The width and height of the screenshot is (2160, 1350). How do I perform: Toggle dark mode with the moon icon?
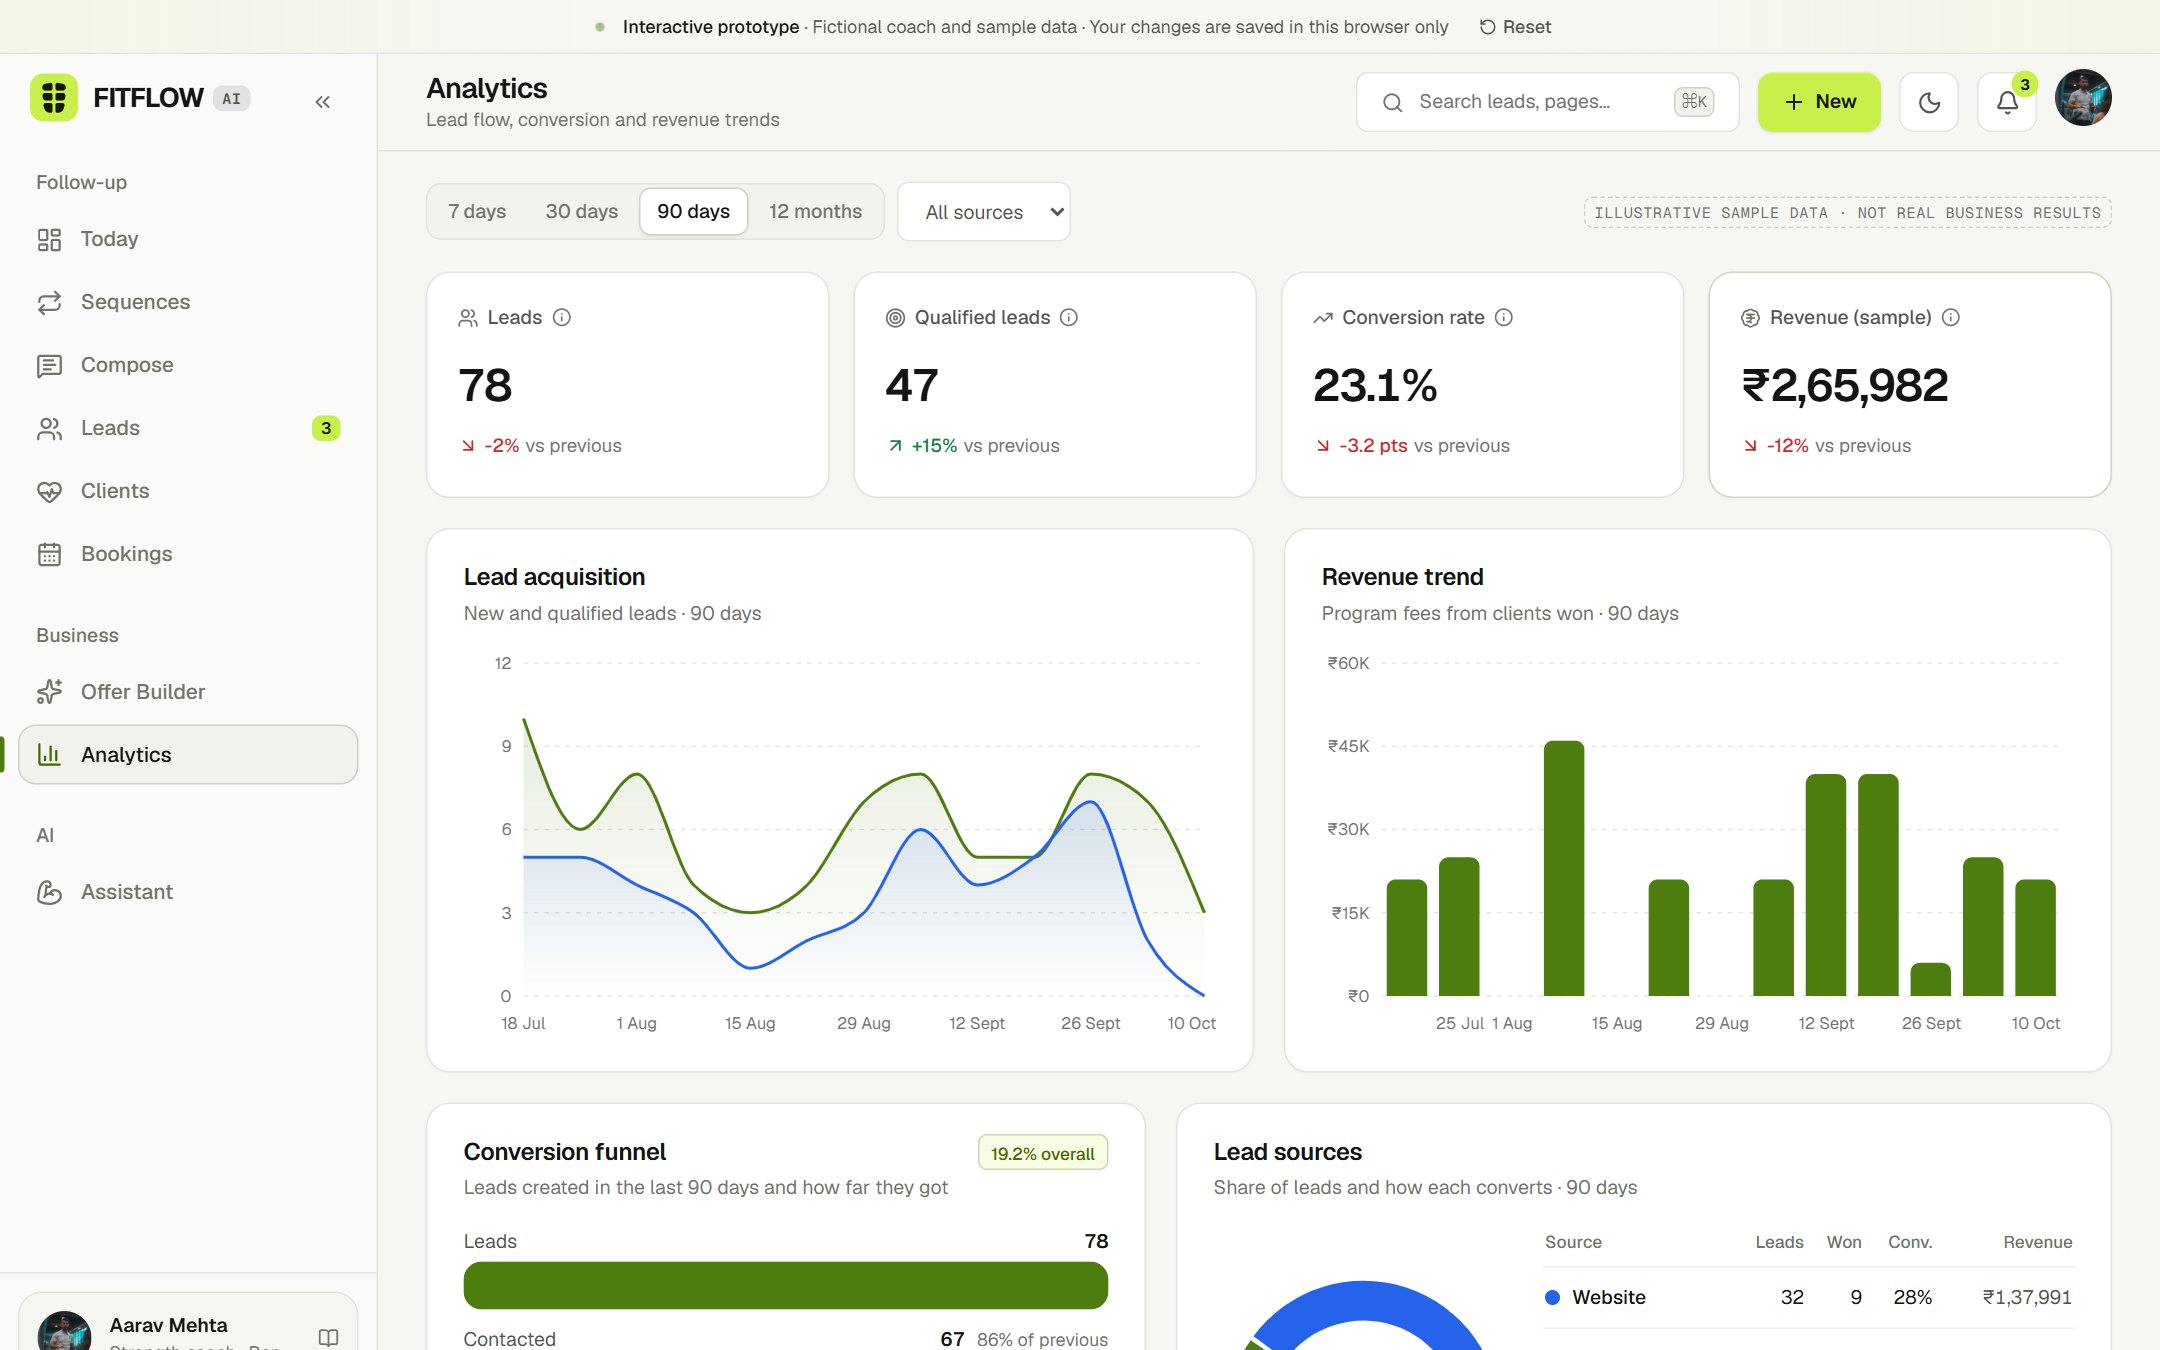[x=1929, y=102]
